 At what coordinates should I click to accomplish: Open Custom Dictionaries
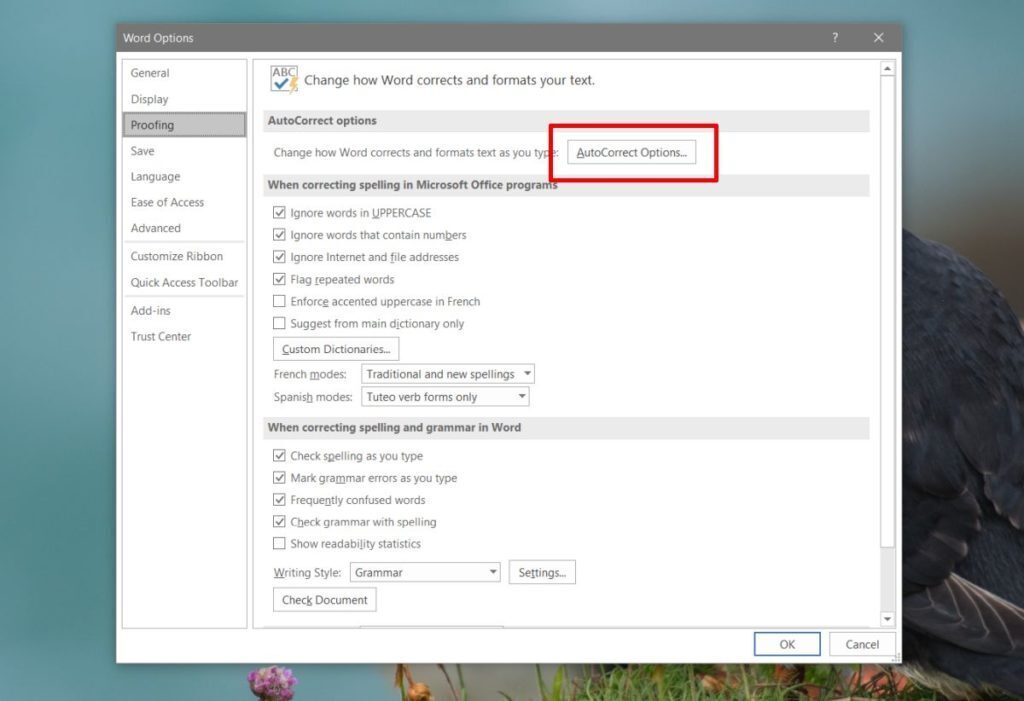[x=335, y=348]
